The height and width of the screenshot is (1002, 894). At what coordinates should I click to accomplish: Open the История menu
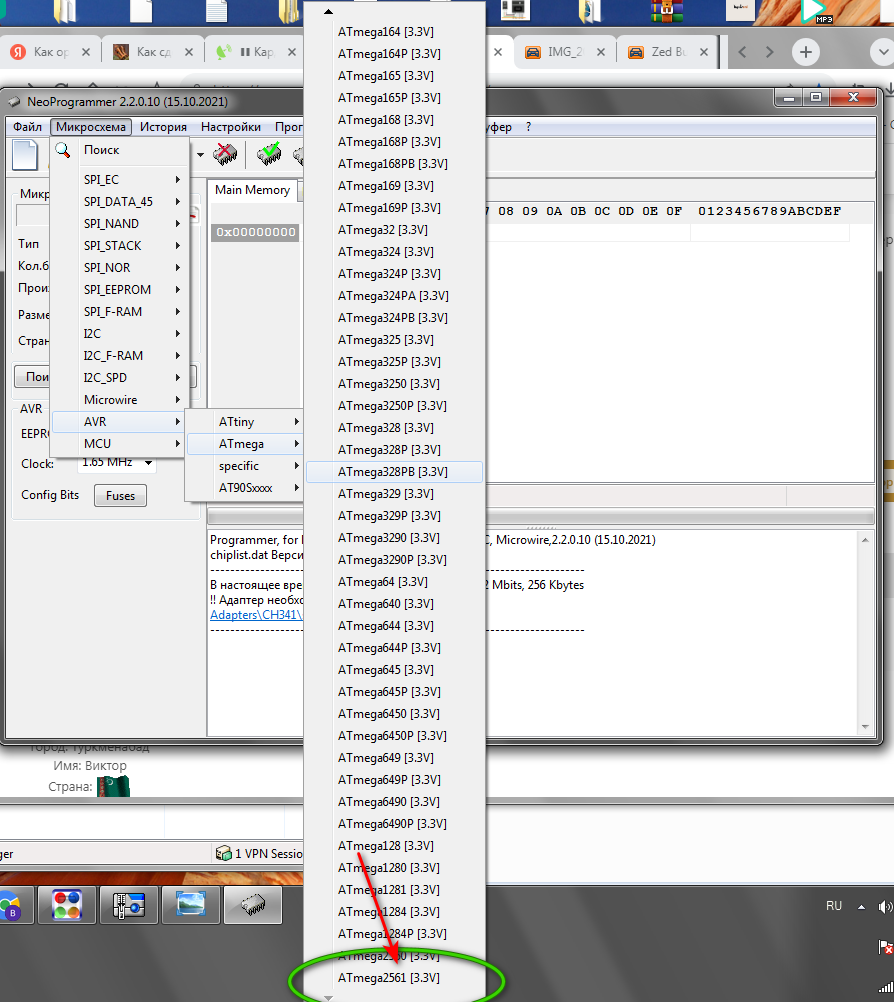pyautogui.click(x=164, y=127)
